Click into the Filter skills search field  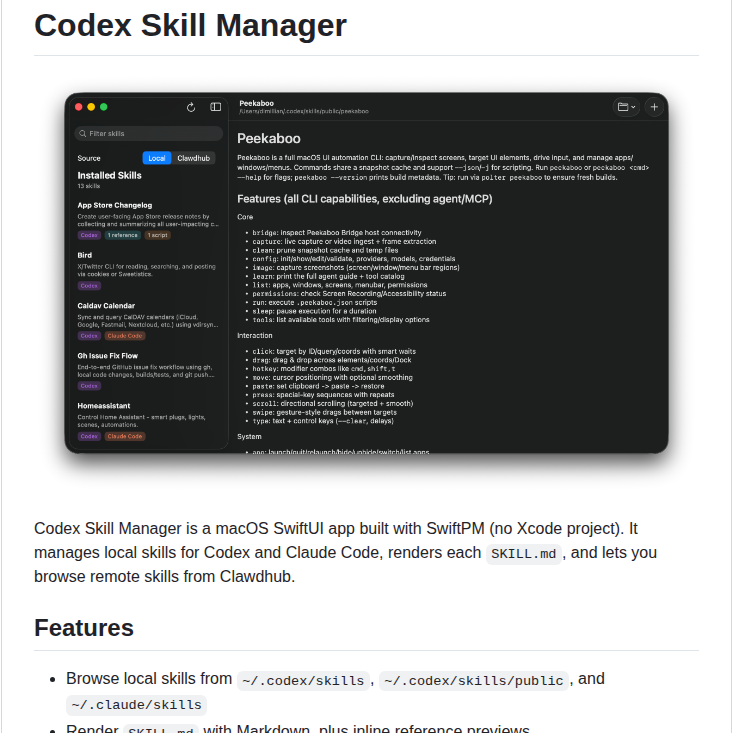tap(148, 134)
